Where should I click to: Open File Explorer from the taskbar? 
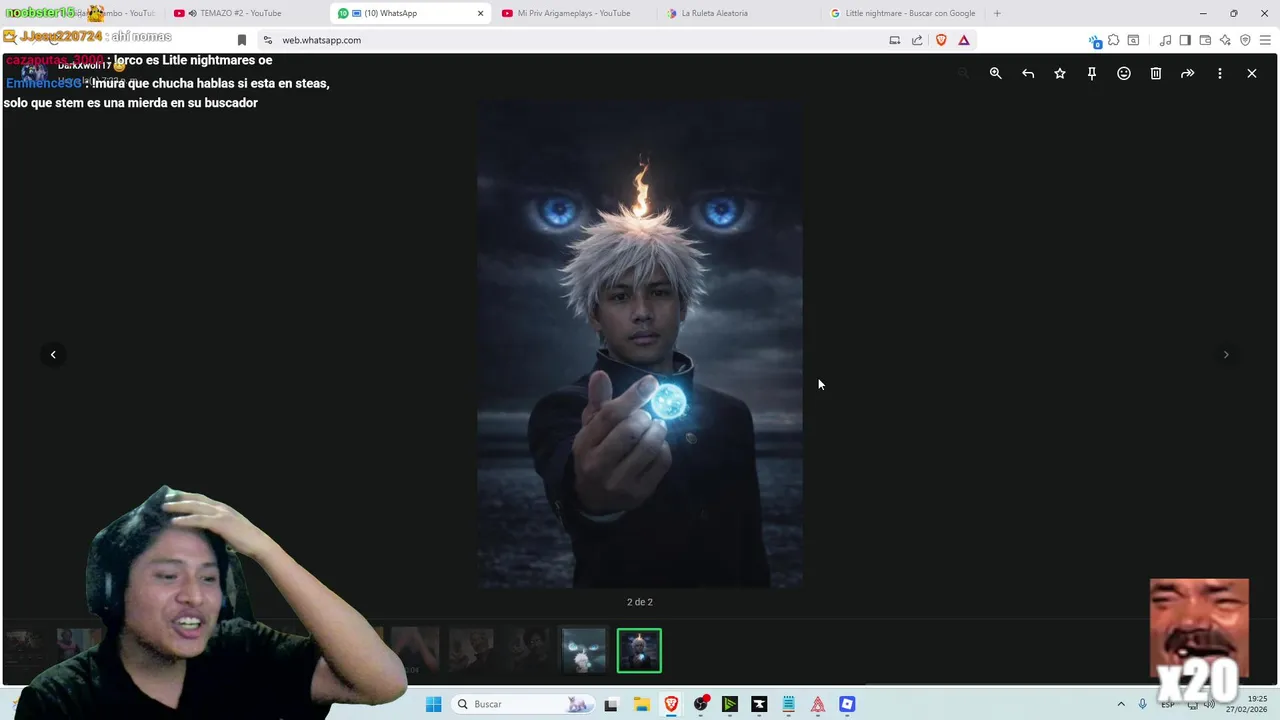(641, 704)
